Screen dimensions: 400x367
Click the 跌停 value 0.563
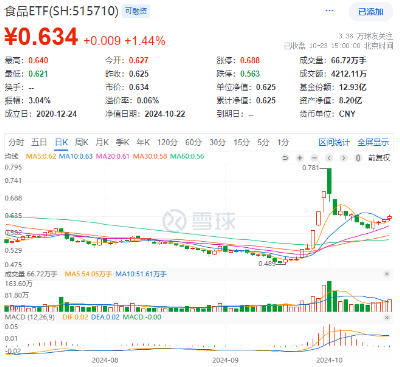(x=250, y=74)
